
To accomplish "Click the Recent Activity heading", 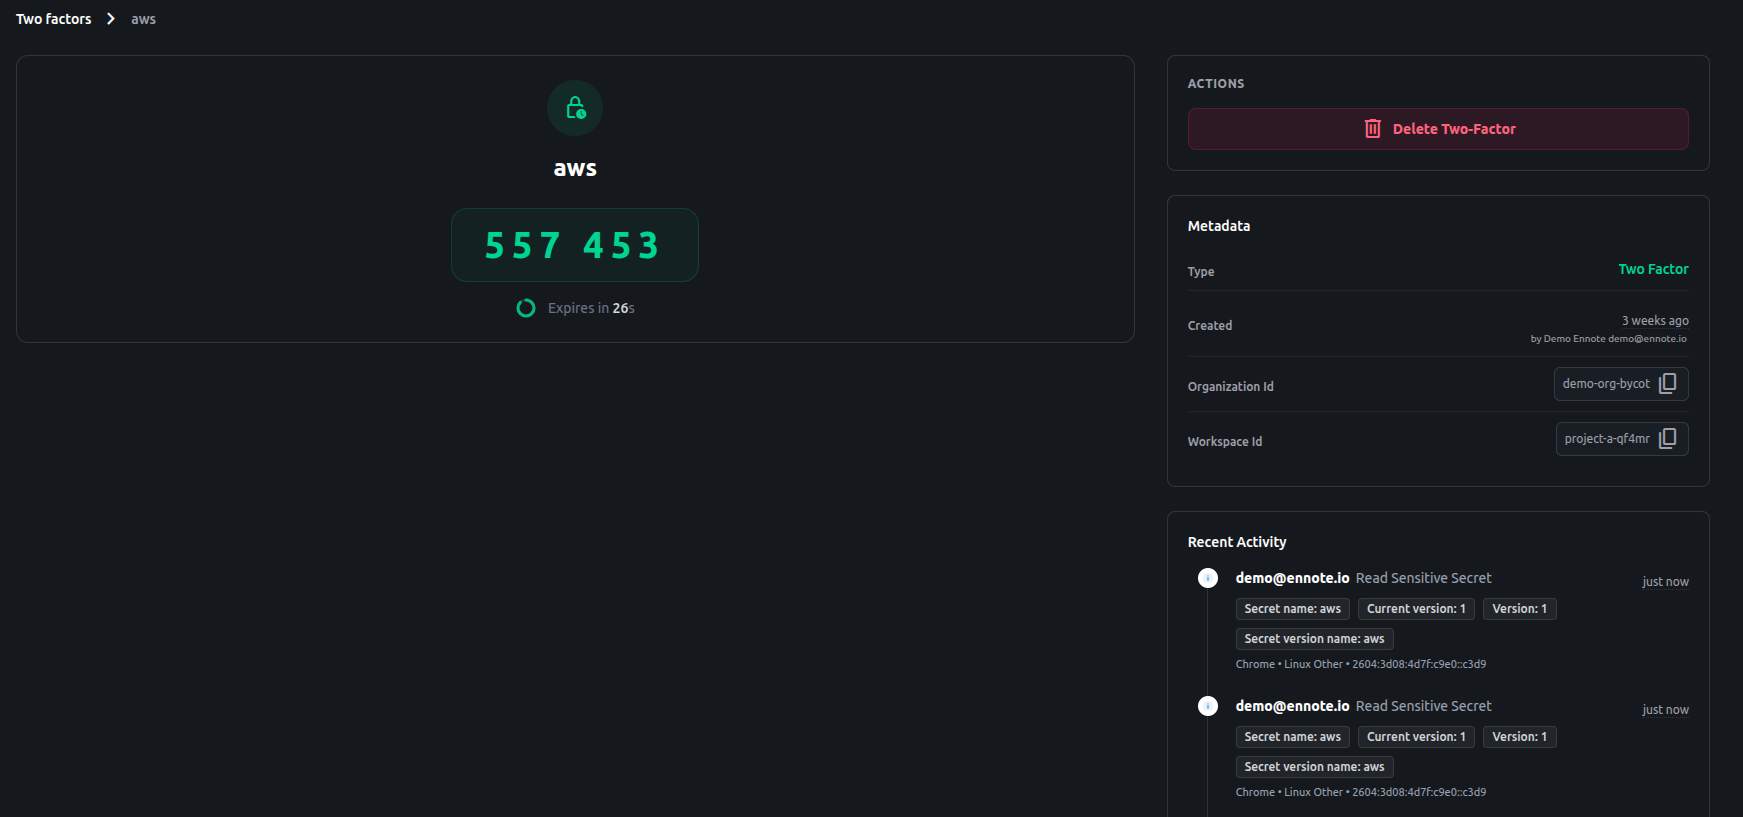I will click(1237, 542).
